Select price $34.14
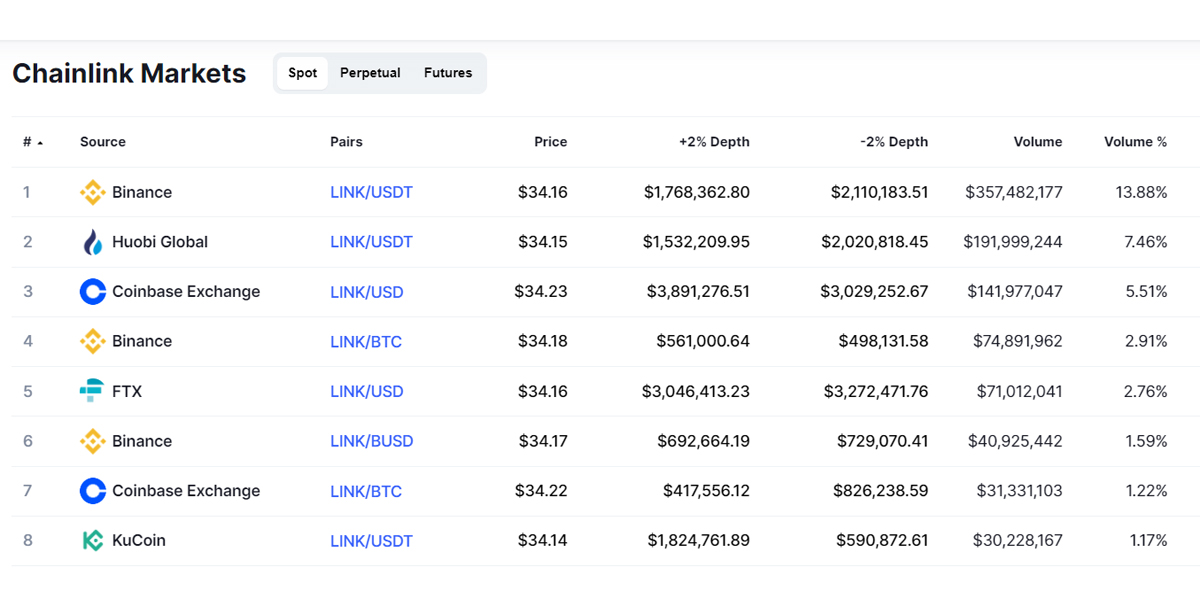Screen dimensions: 1200x600 point(543,541)
